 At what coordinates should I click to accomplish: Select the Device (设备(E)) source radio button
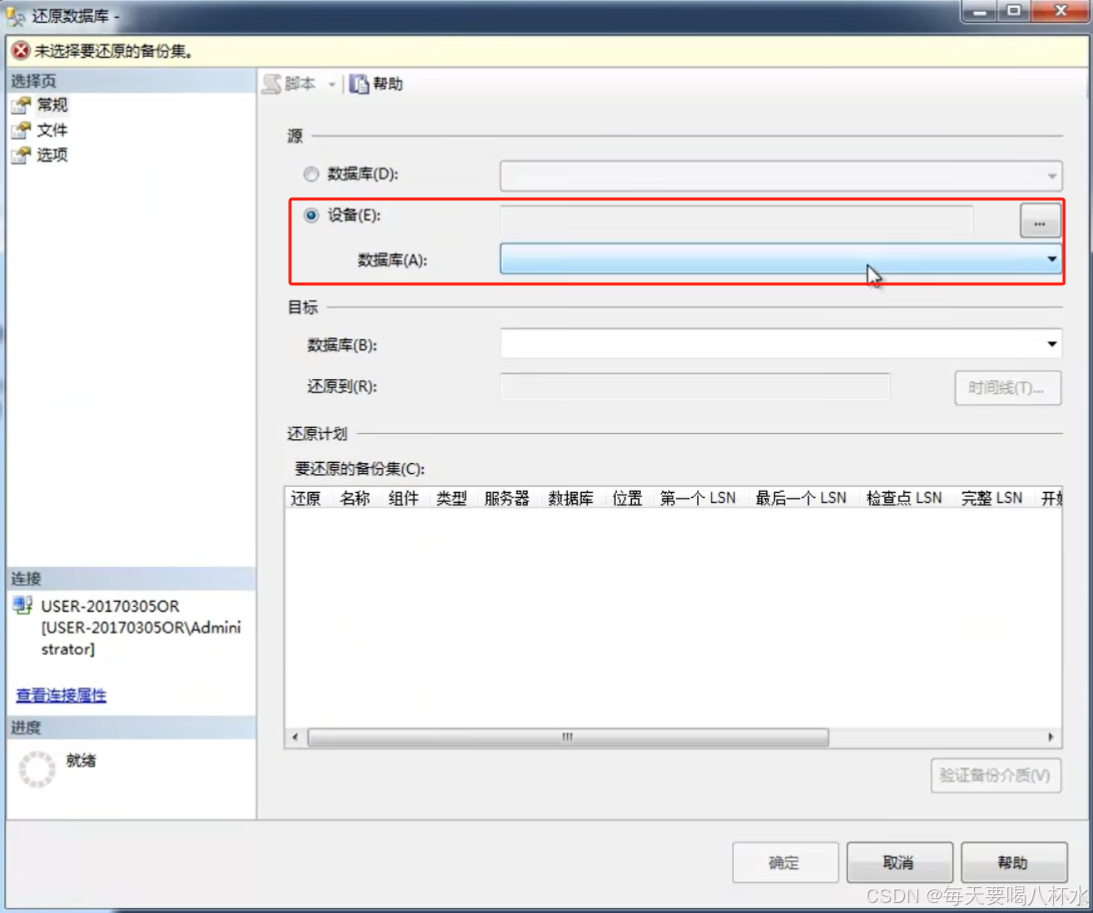click(311, 215)
